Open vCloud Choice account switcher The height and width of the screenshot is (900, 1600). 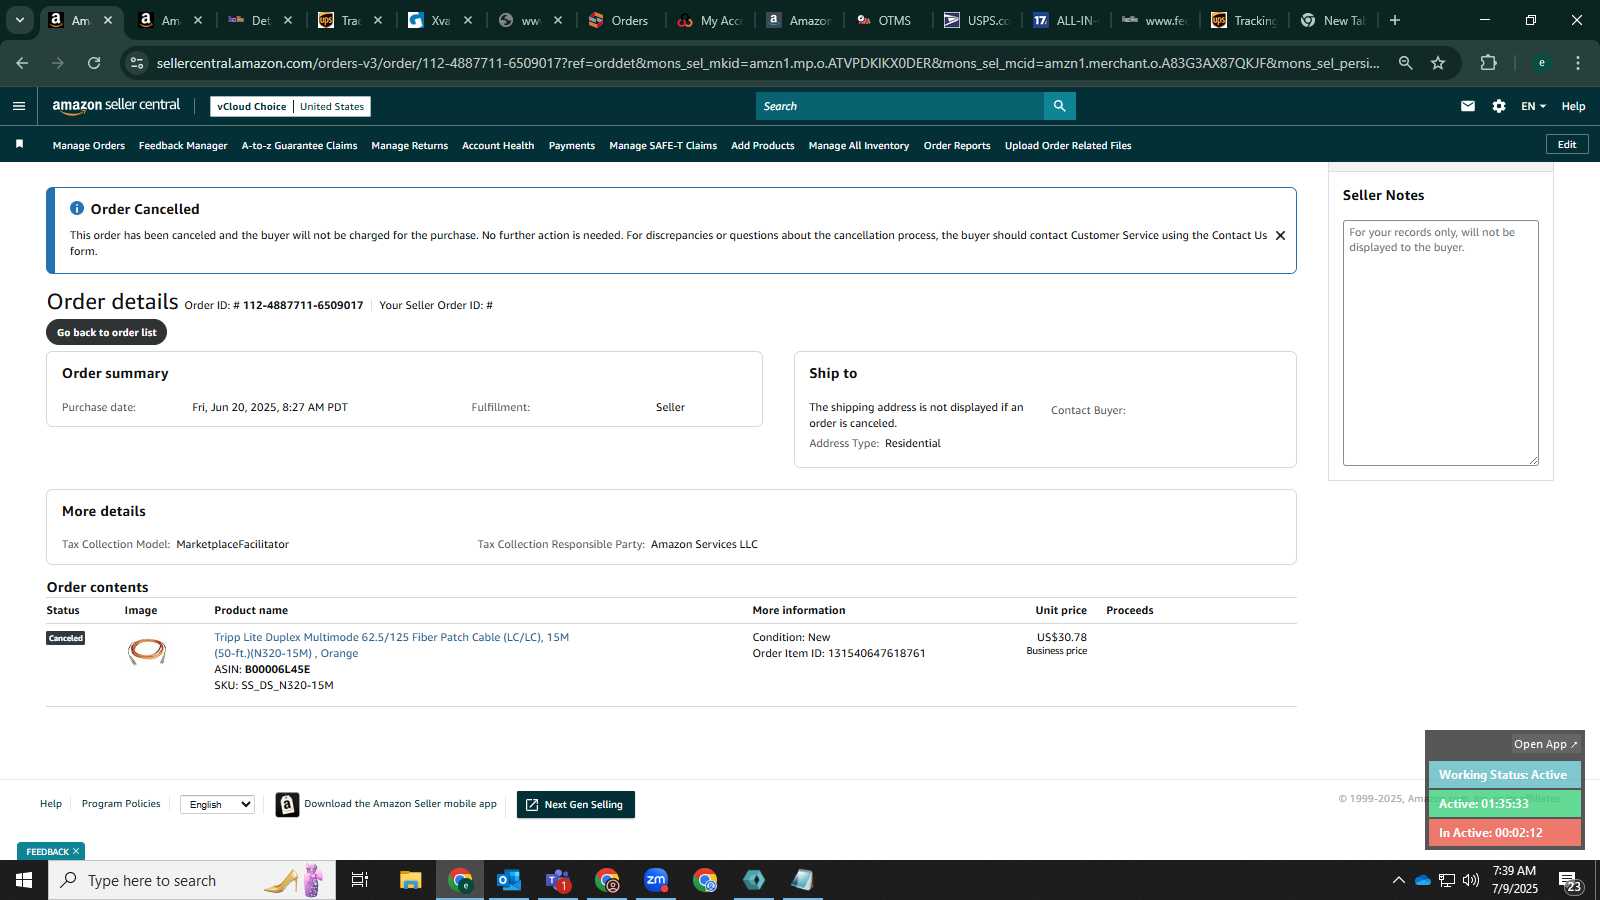click(x=290, y=106)
